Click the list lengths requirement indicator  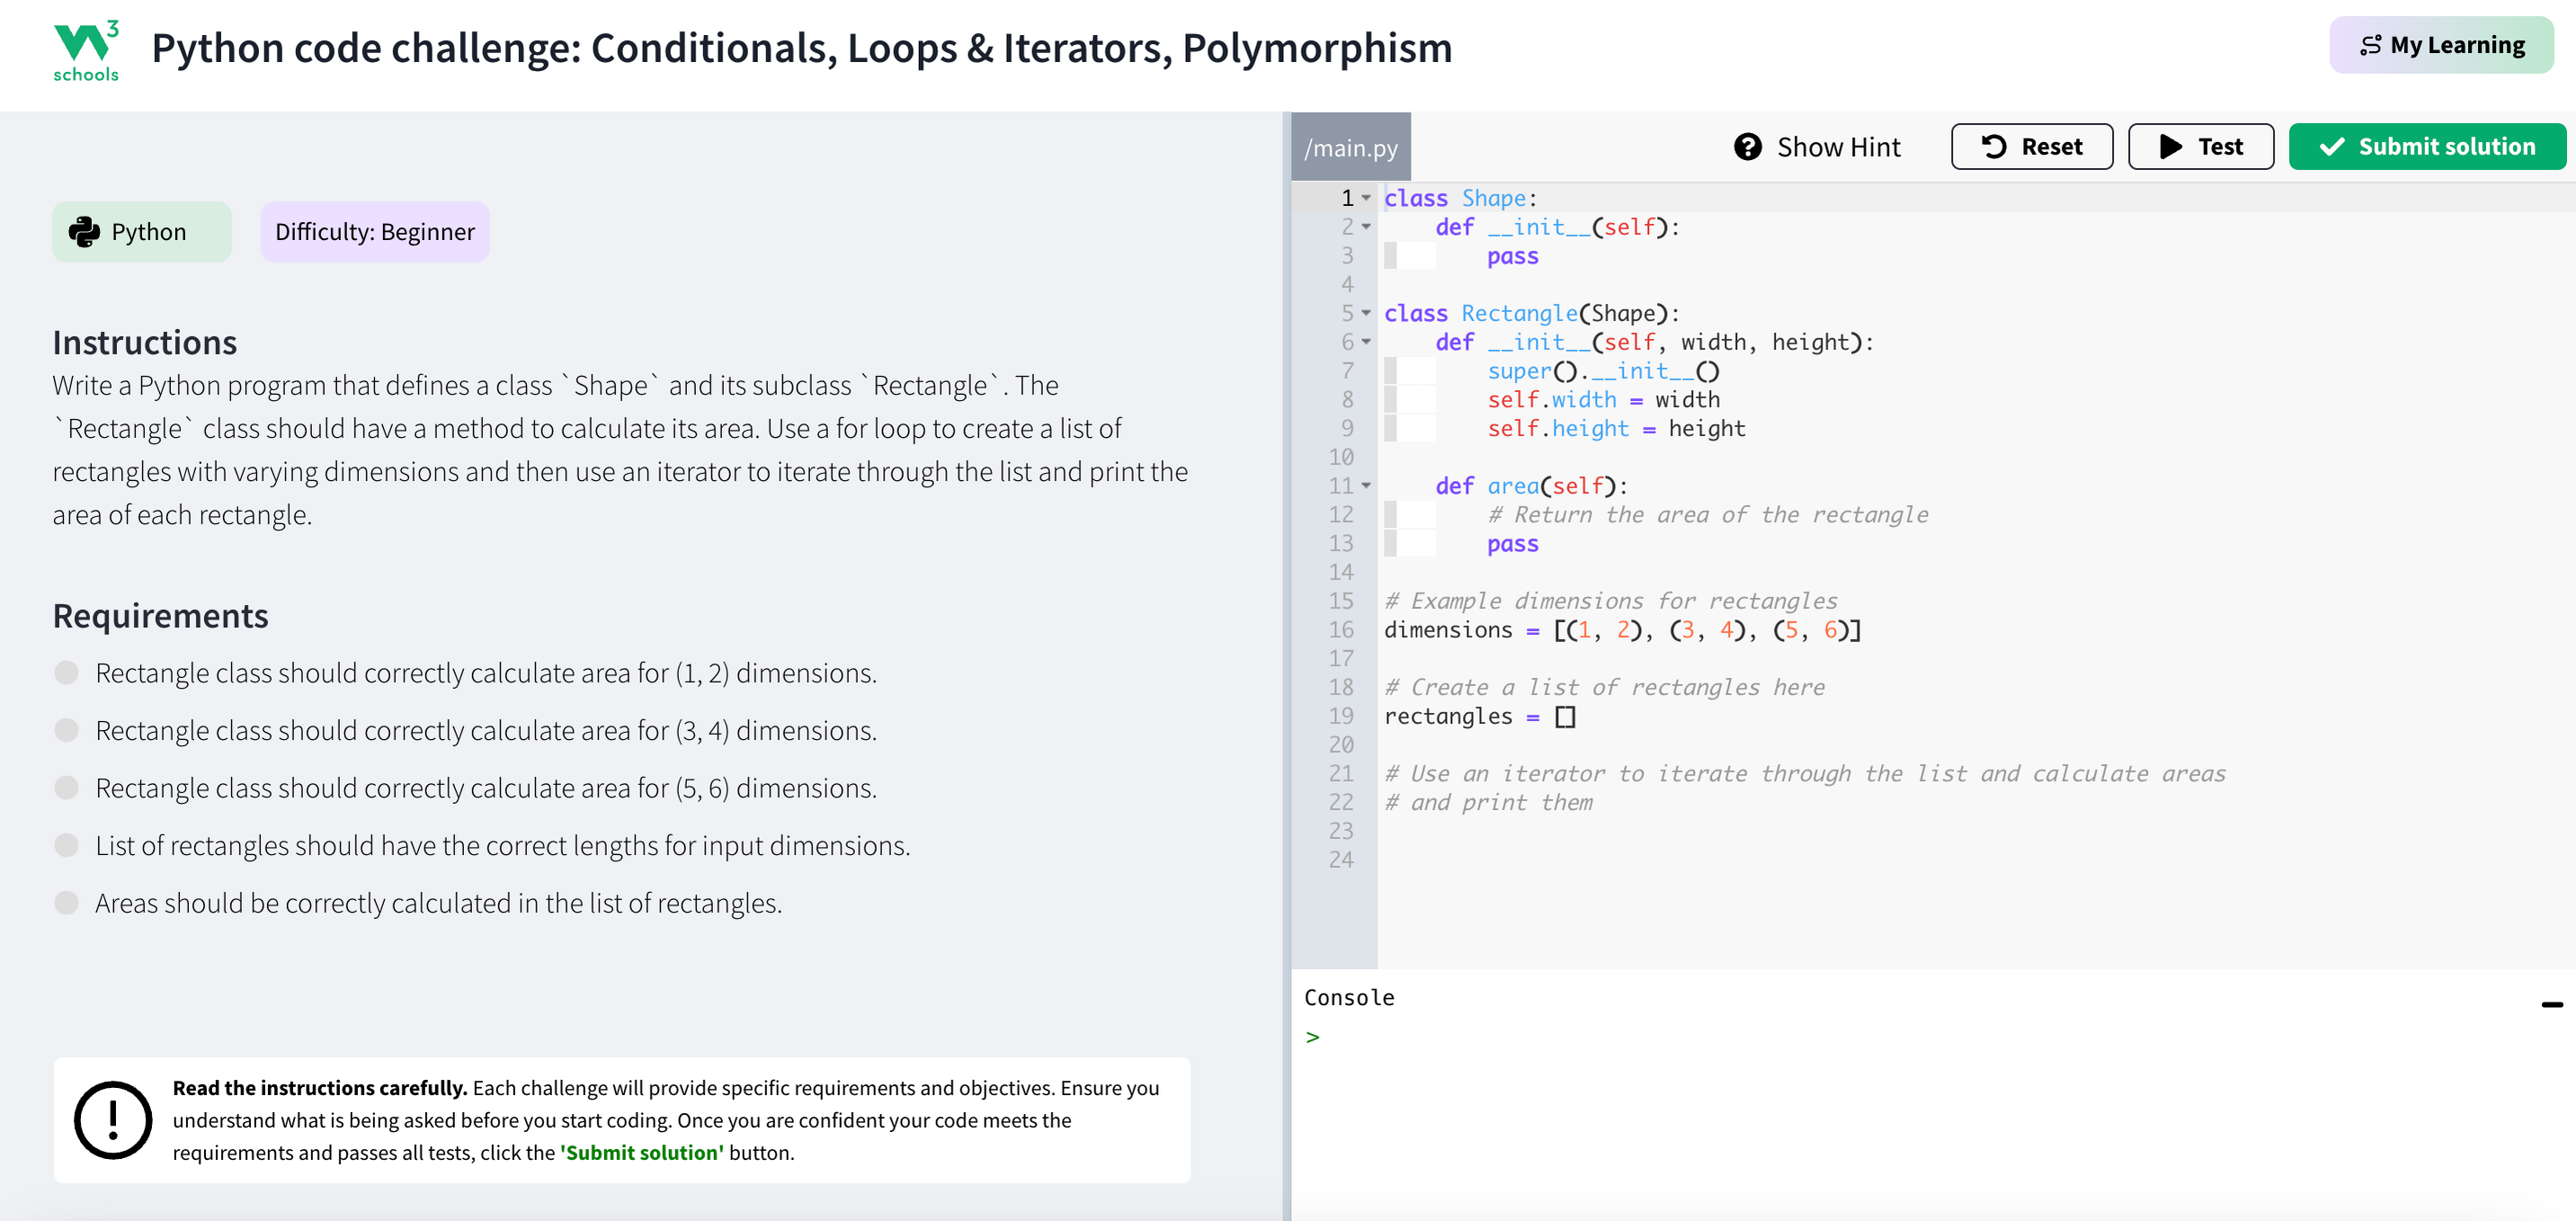click(x=66, y=845)
